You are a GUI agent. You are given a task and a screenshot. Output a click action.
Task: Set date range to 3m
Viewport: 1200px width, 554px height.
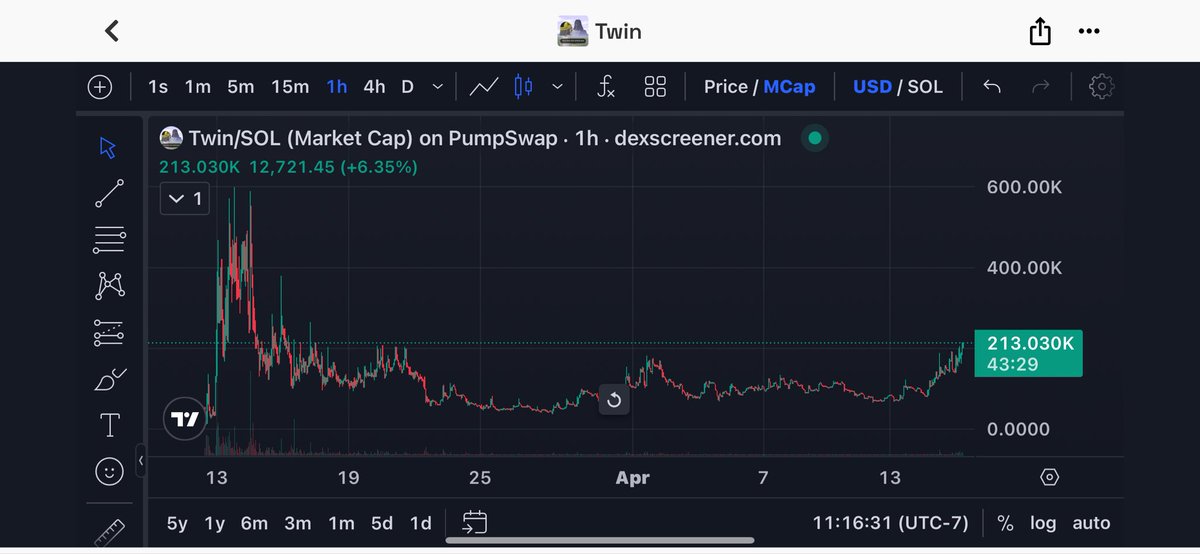pos(298,523)
